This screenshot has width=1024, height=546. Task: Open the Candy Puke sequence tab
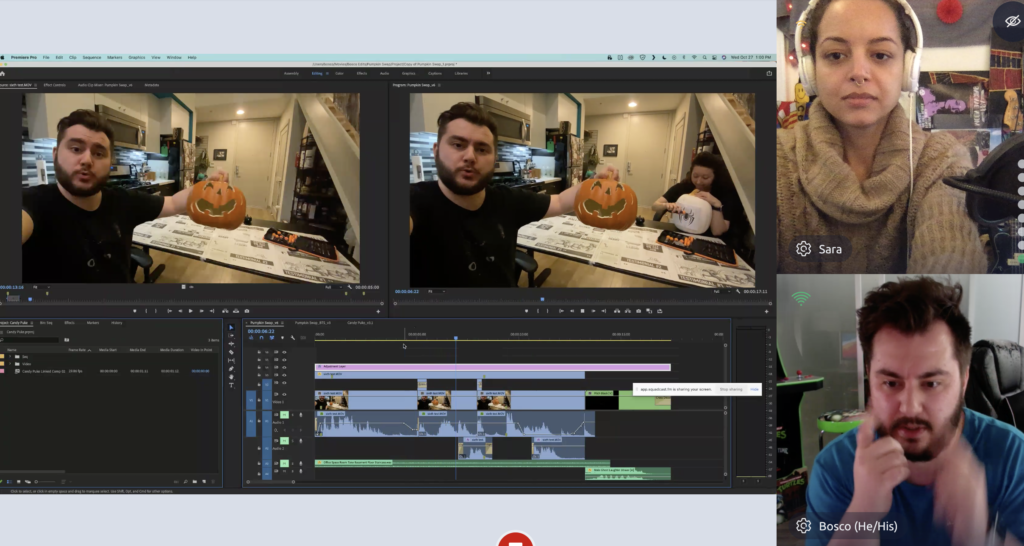(360, 323)
